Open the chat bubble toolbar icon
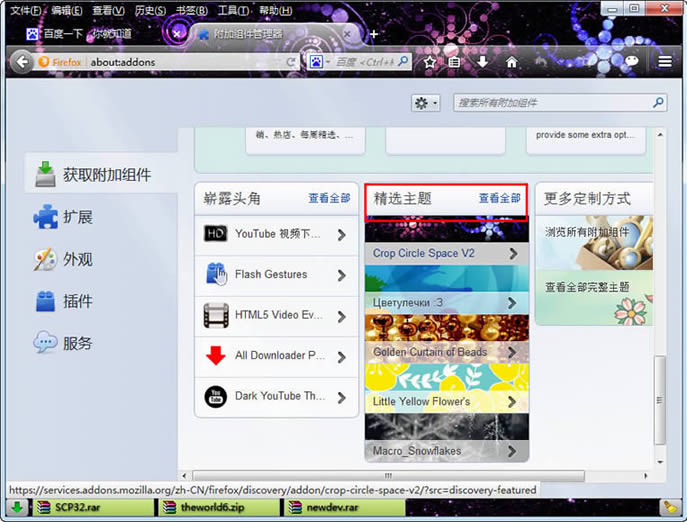The image size is (687, 522). pyautogui.click(x=631, y=61)
